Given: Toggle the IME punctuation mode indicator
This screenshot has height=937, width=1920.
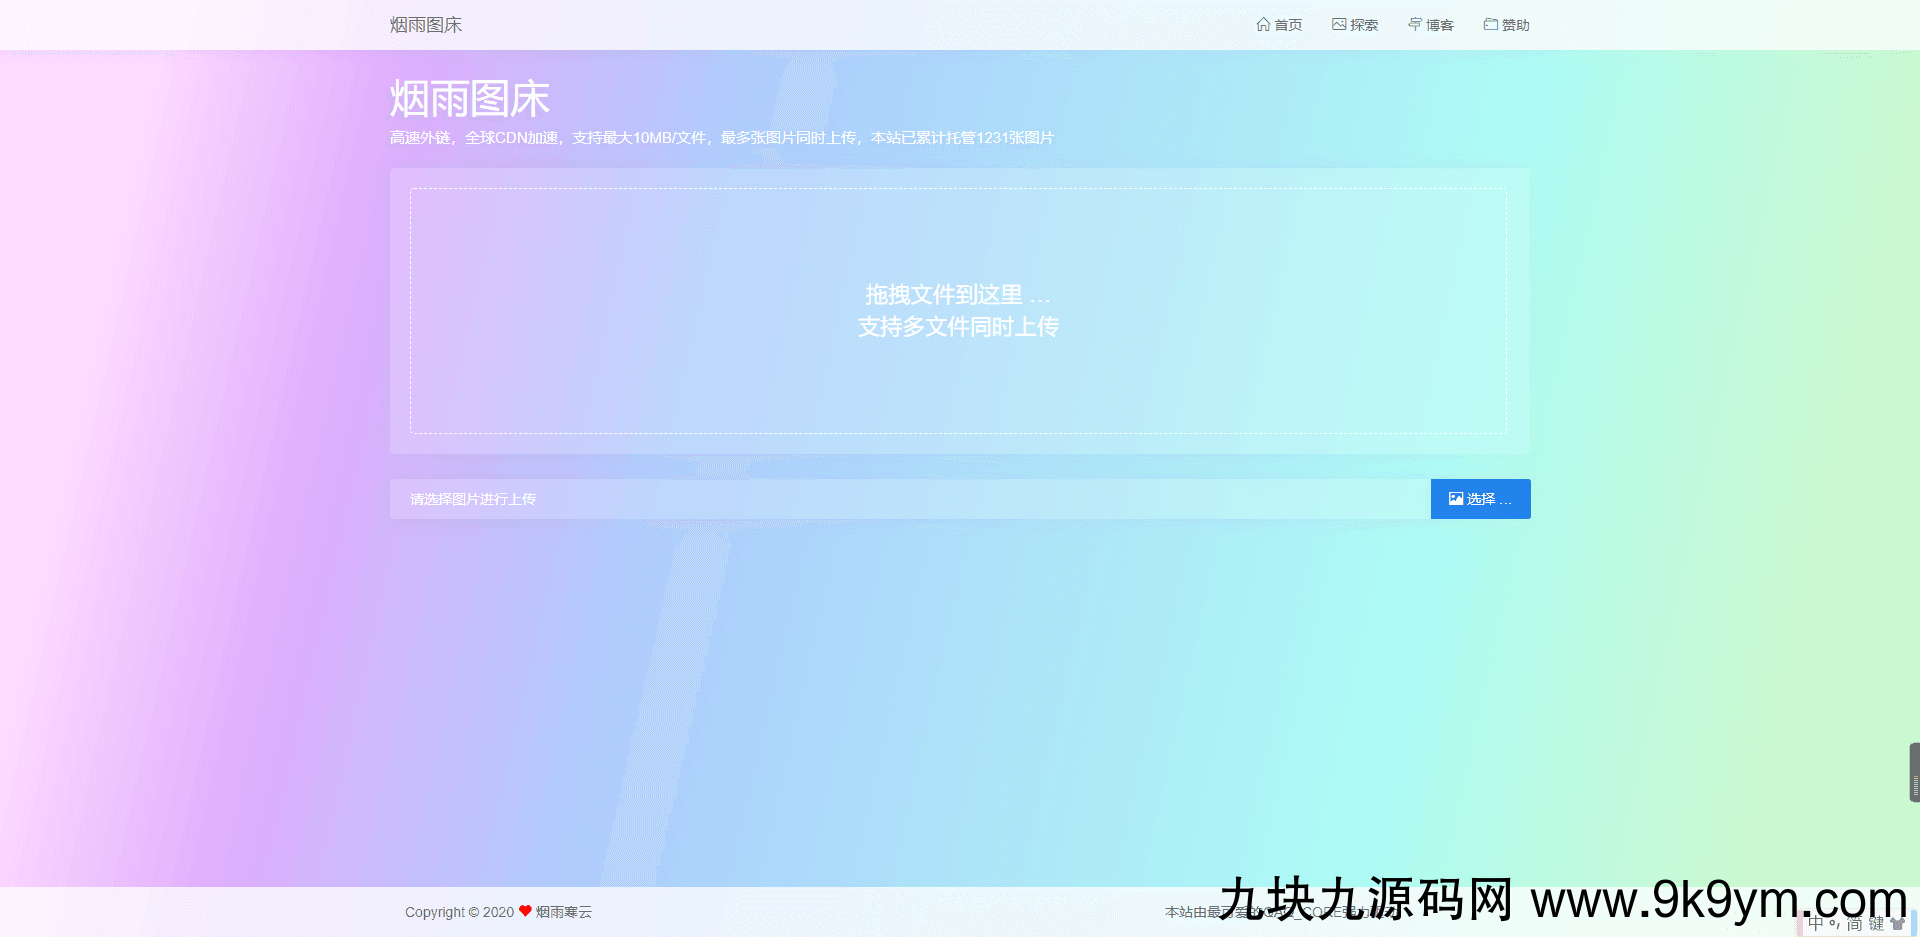Looking at the screenshot, I should tap(1835, 924).
